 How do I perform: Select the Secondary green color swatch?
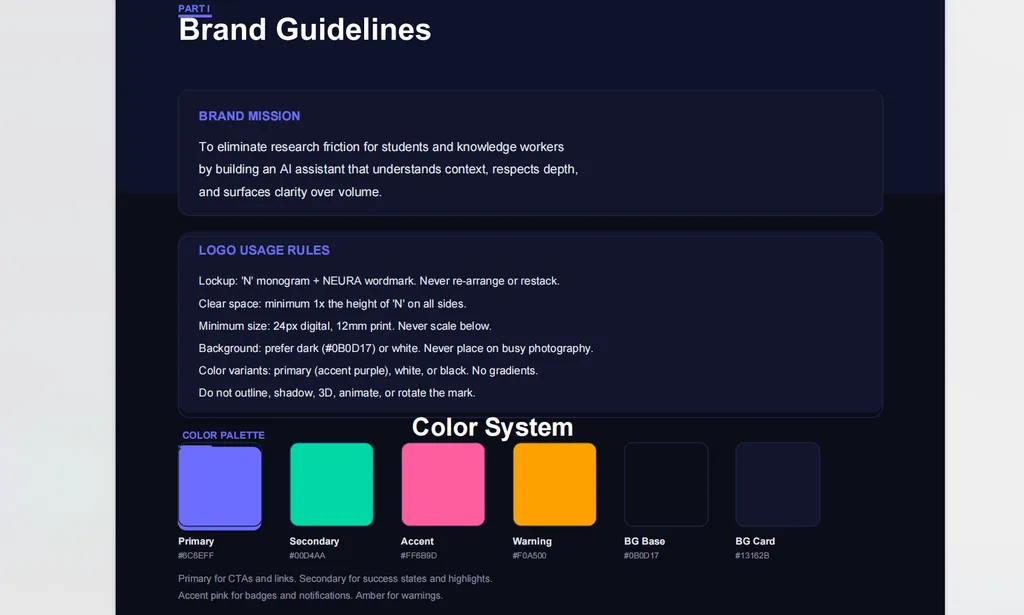click(x=332, y=484)
